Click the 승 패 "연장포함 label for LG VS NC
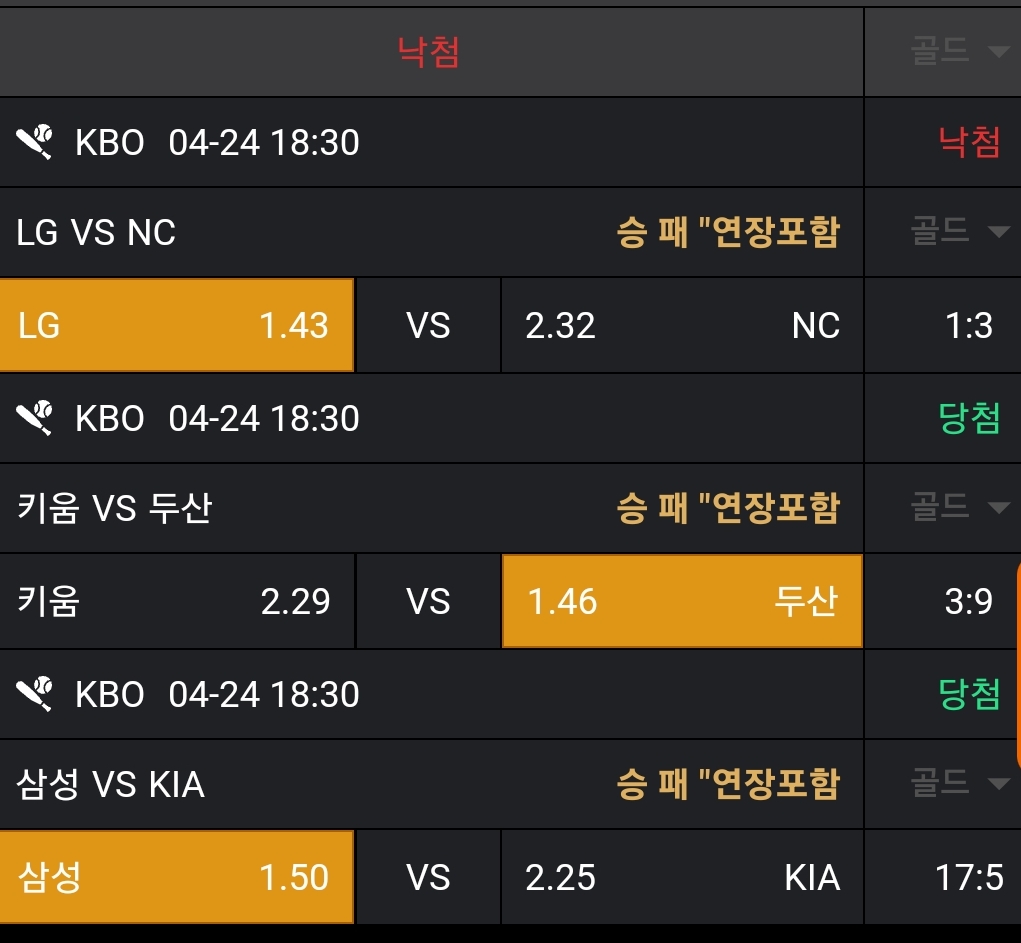The height and width of the screenshot is (943, 1021). click(727, 232)
